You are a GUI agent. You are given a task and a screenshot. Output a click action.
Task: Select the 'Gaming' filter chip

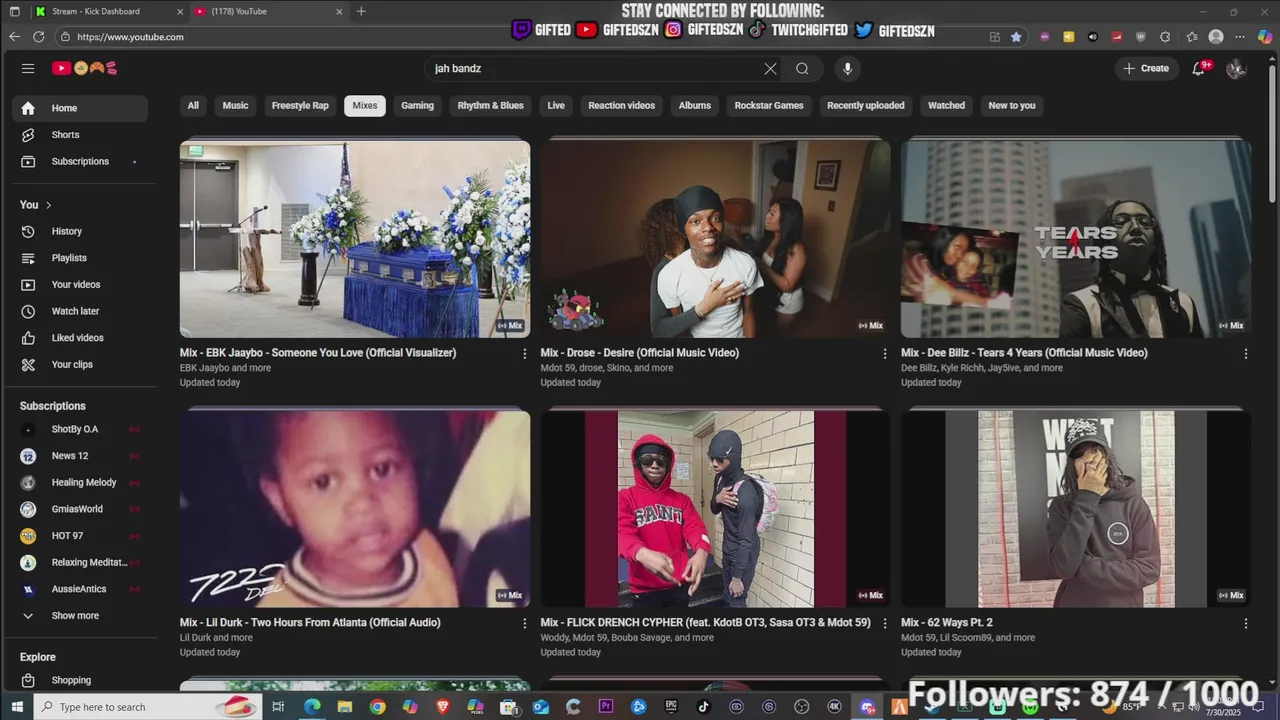point(418,105)
